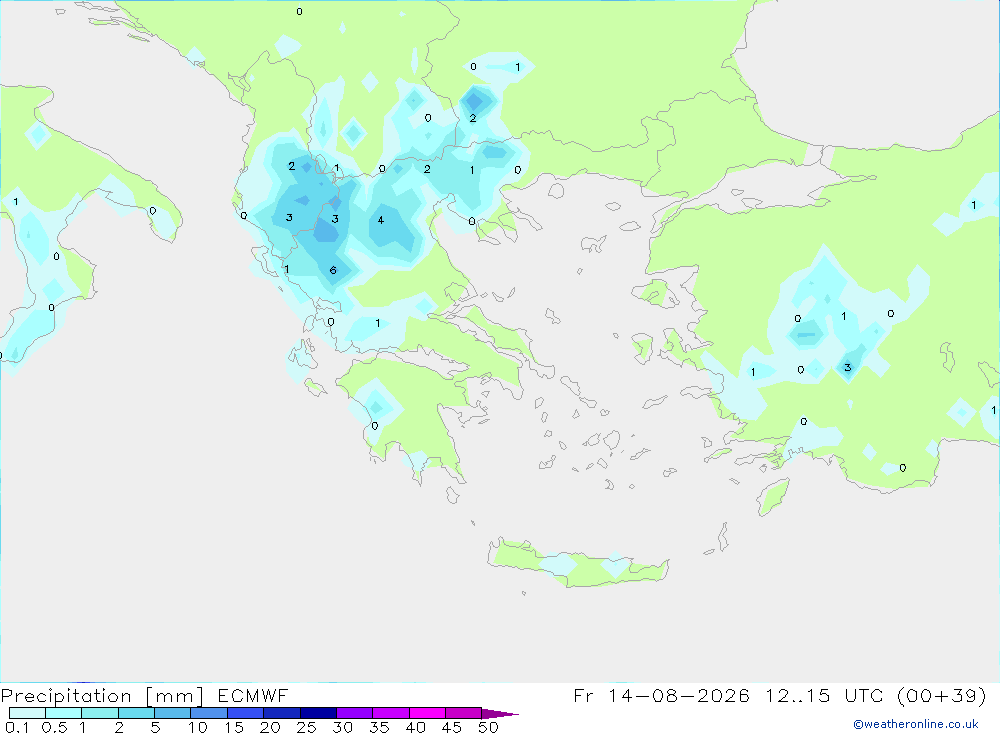Pick the navy swatch between 25 and 30
Viewport: 1000px width, 733px height.
(x=318, y=713)
